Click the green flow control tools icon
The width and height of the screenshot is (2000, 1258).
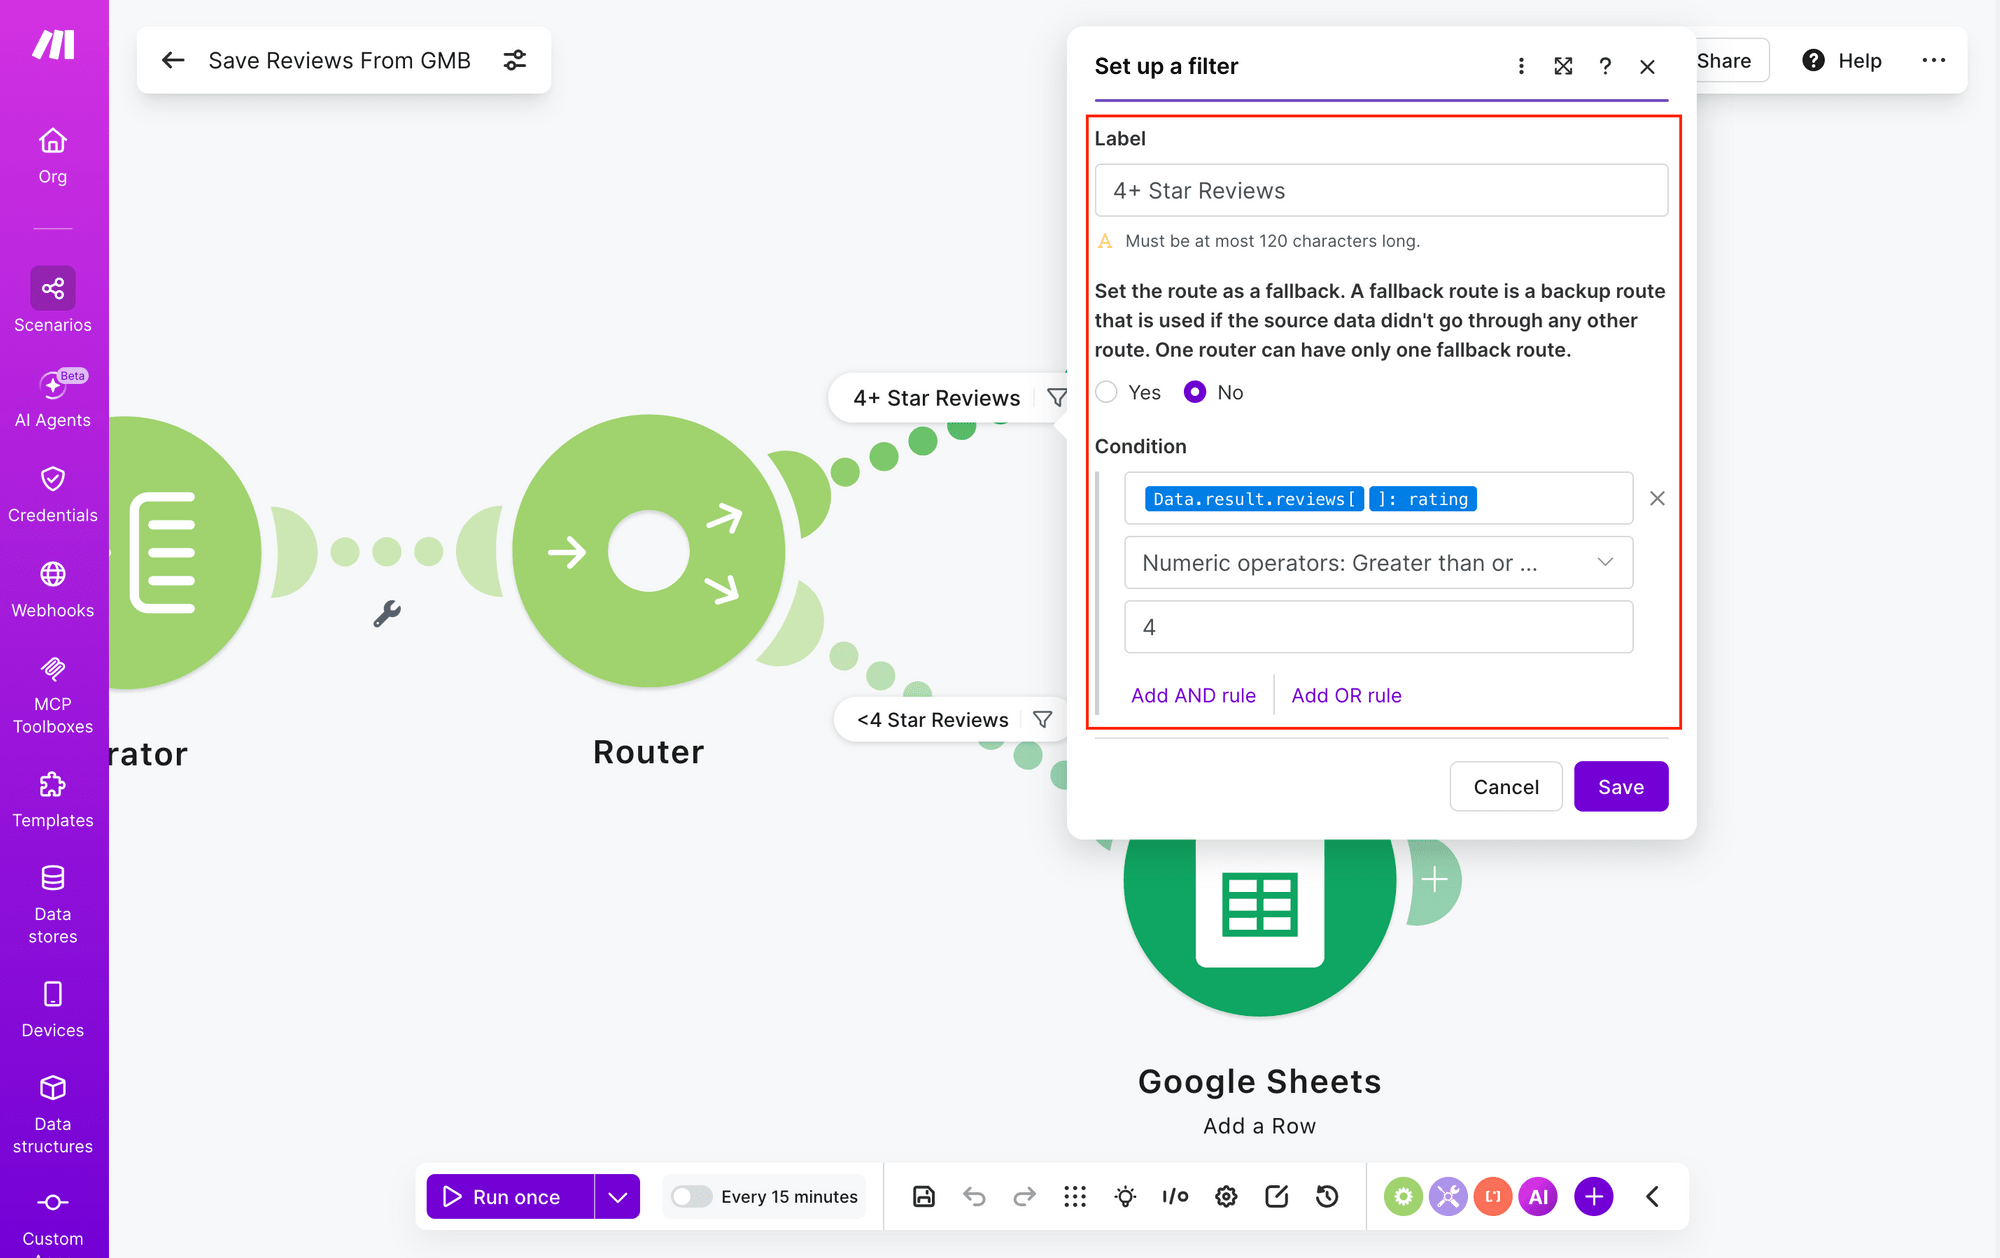tap(1403, 1196)
